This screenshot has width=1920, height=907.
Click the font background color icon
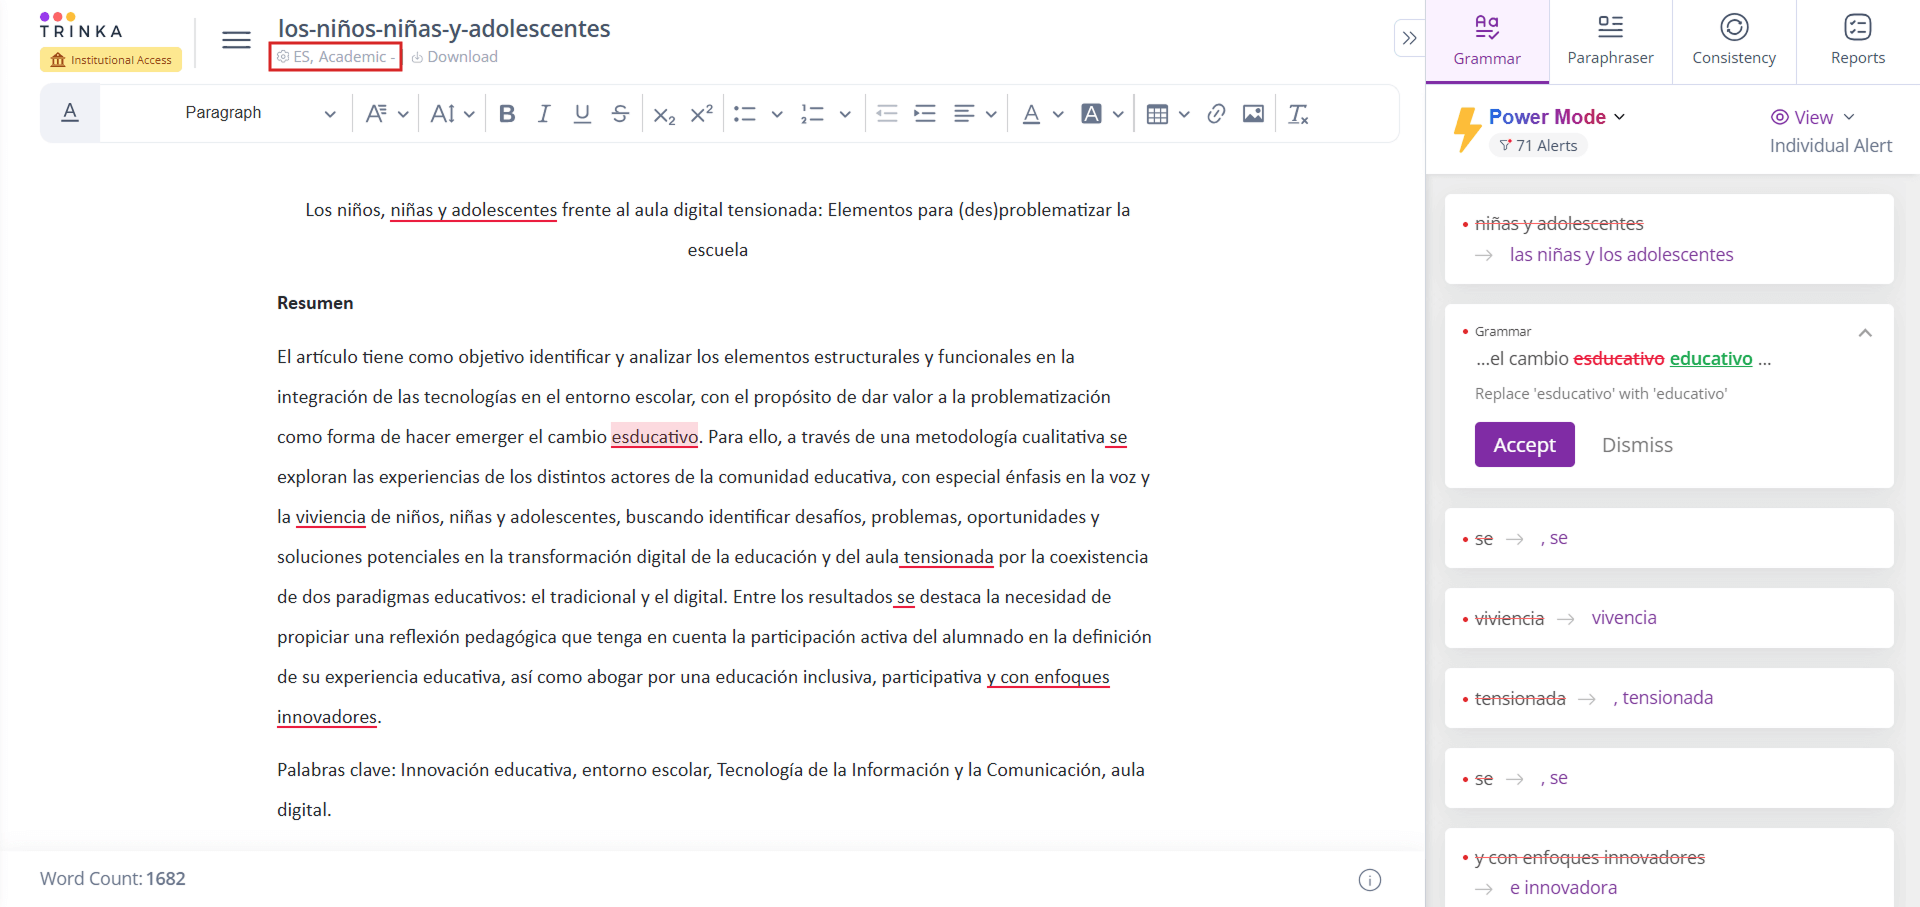1092,114
